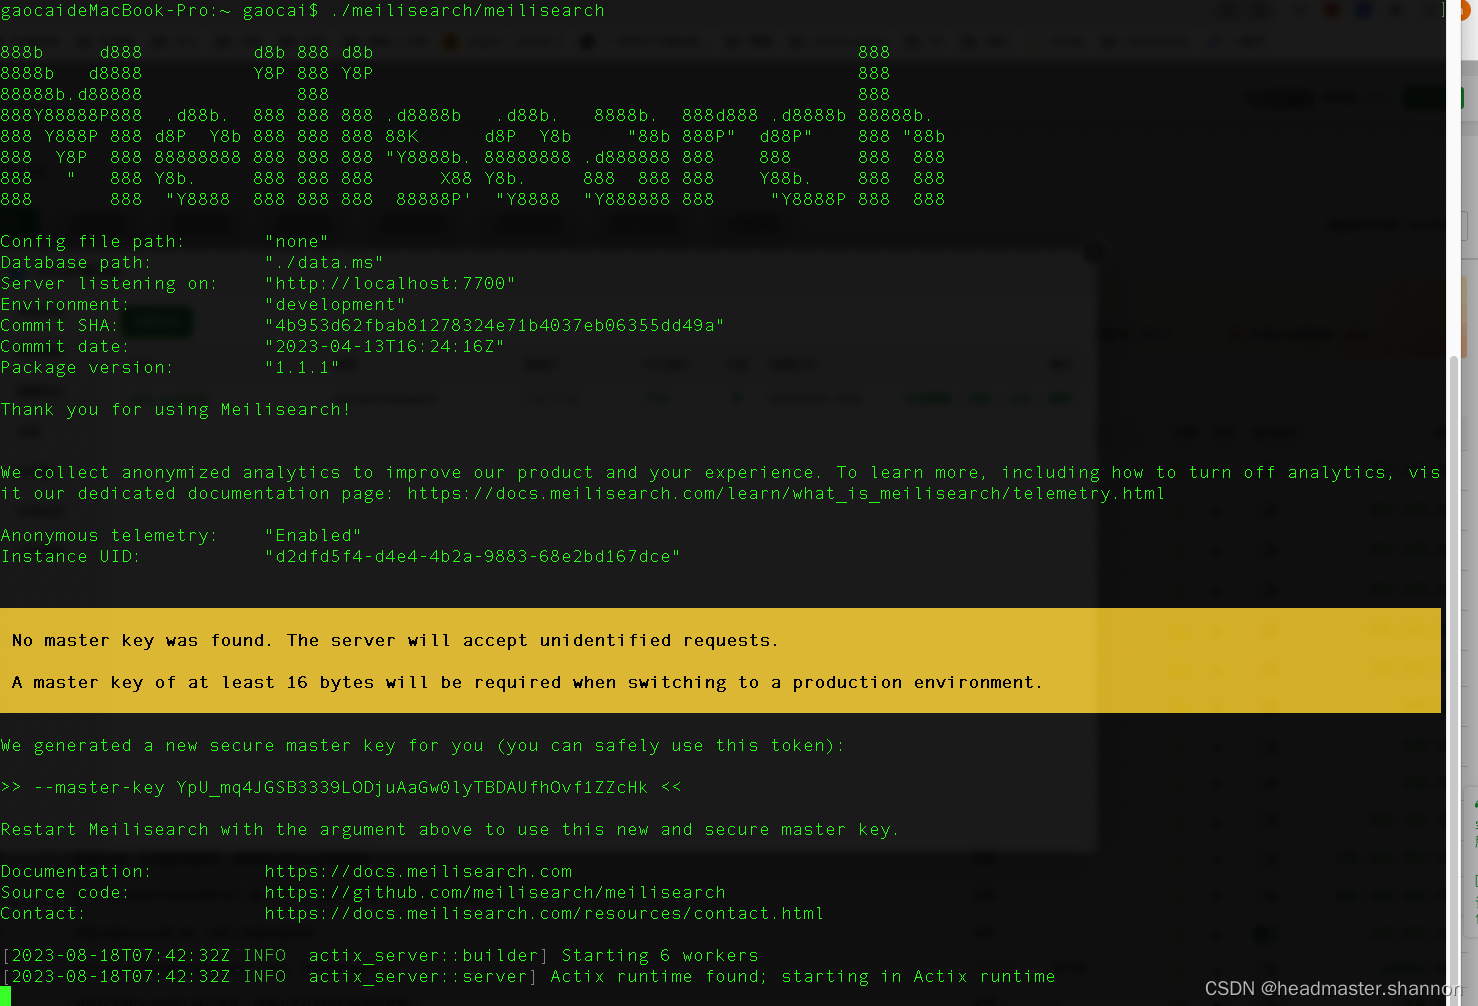Image resolution: width=1478 pixels, height=1006 pixels.
Task: Click the dark red extension icon
Action: pyautogui.click(x=1330, y=9)
